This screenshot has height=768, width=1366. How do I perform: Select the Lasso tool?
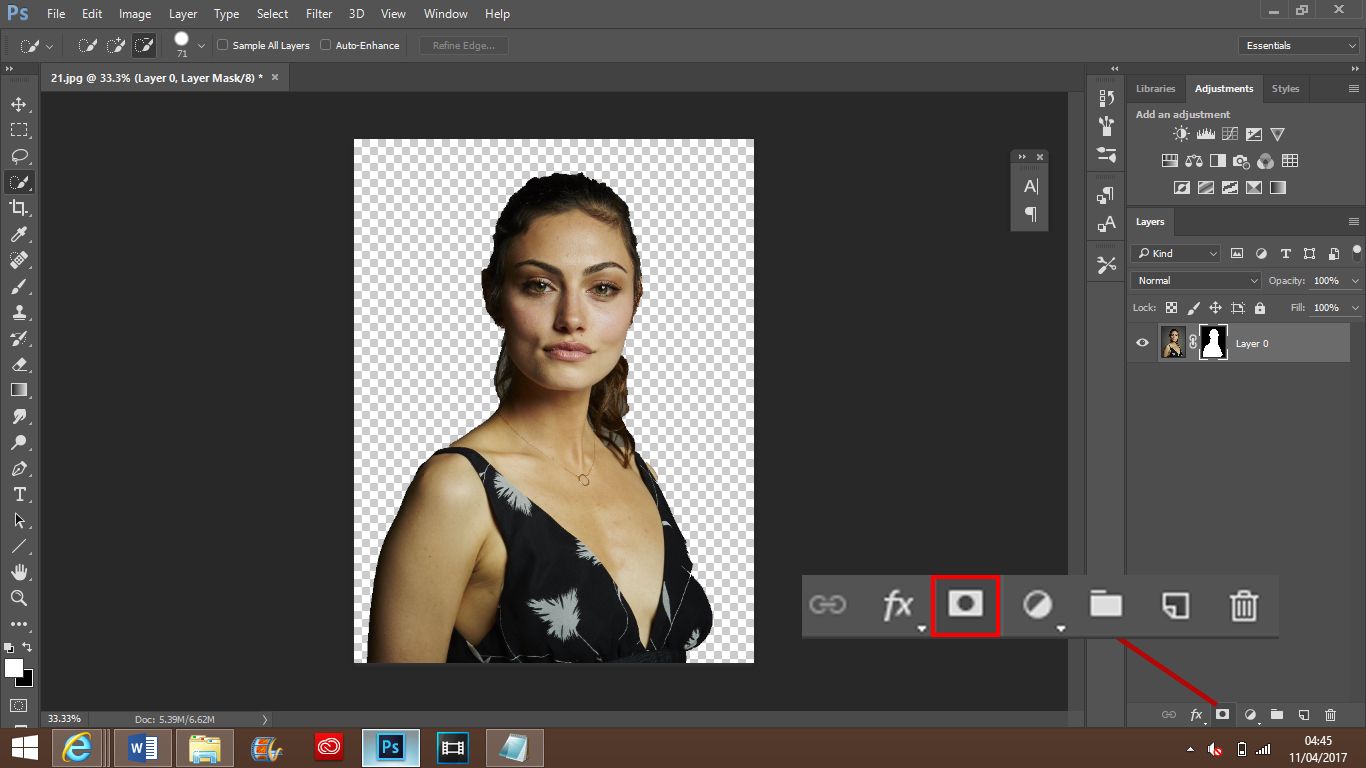tap(19, 156)
